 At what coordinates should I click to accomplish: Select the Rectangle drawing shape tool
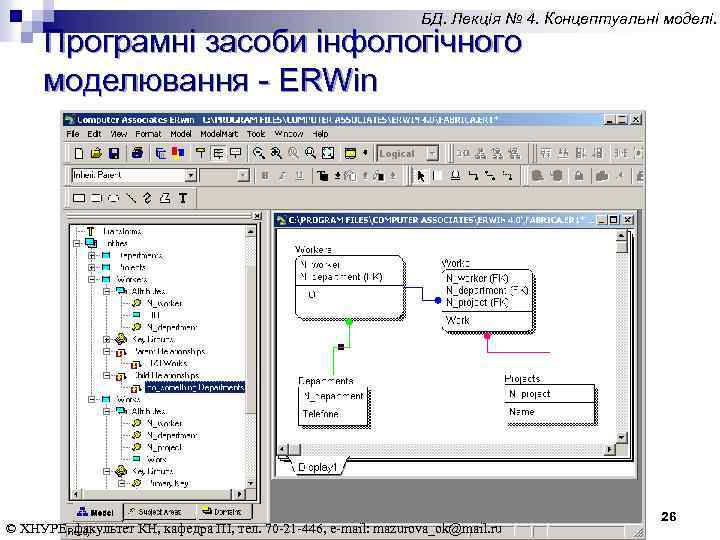click(x=79, y=198)
